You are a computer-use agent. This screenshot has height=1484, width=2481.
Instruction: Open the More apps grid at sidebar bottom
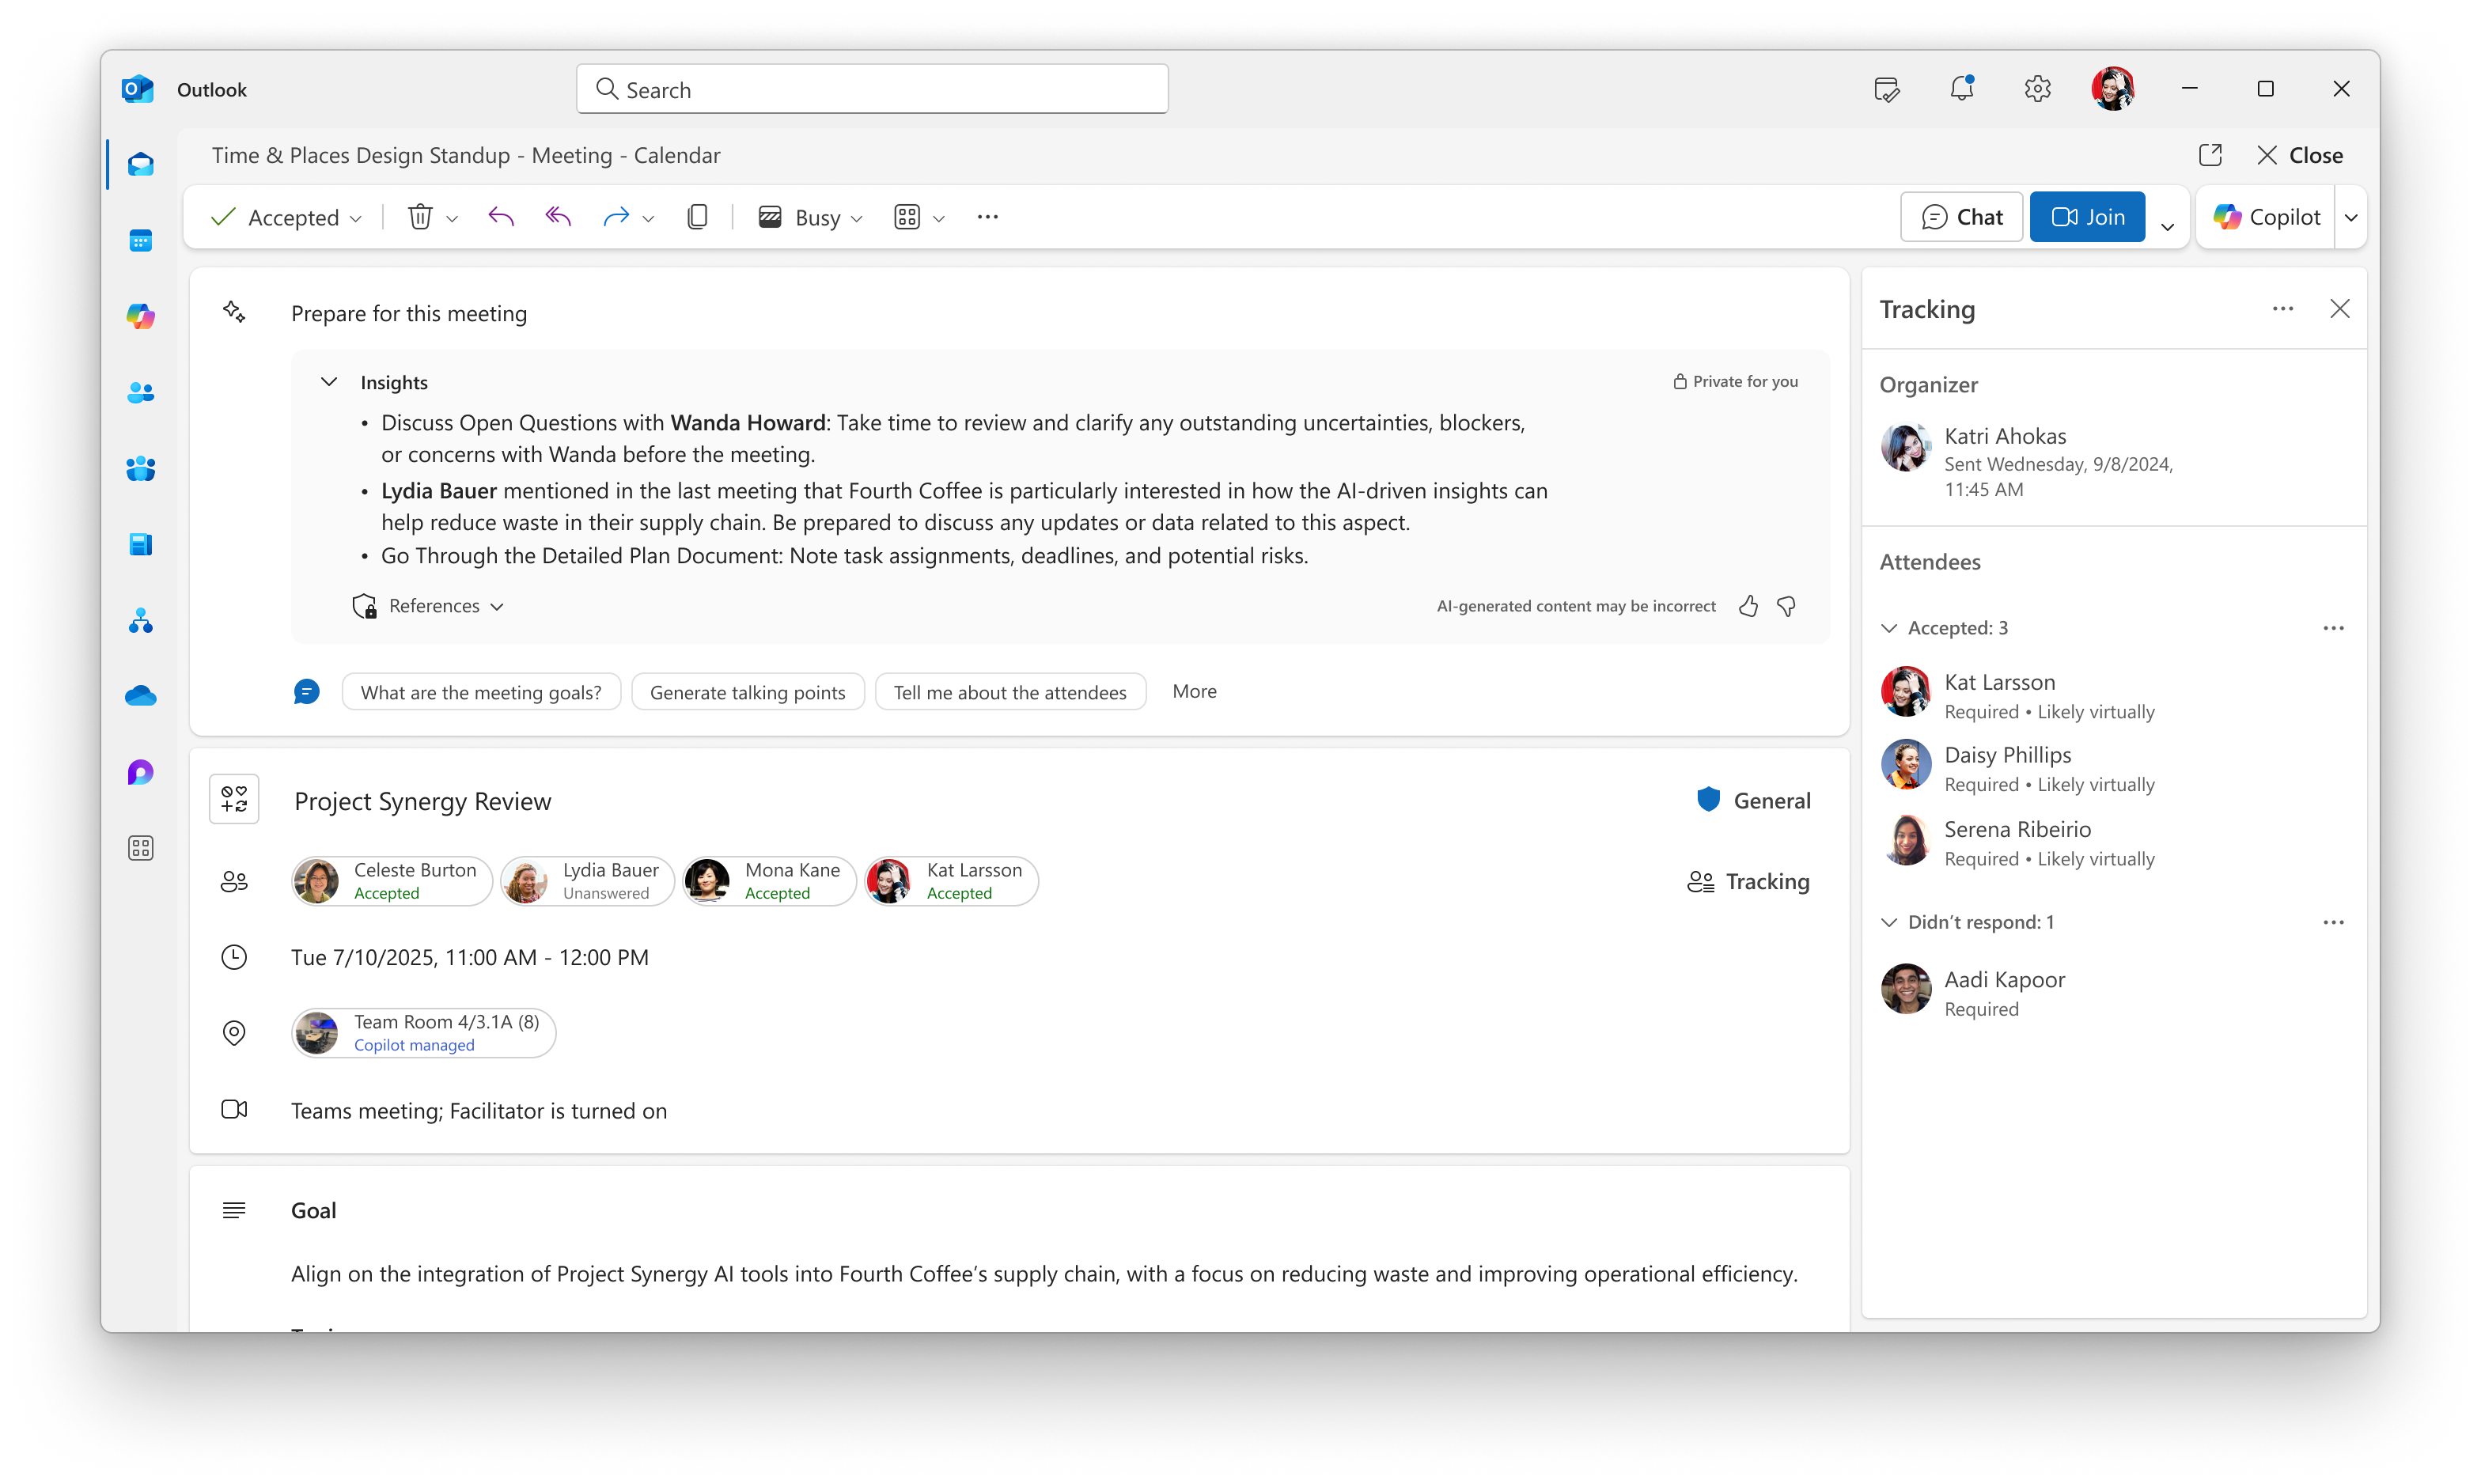tap(140, 847)
